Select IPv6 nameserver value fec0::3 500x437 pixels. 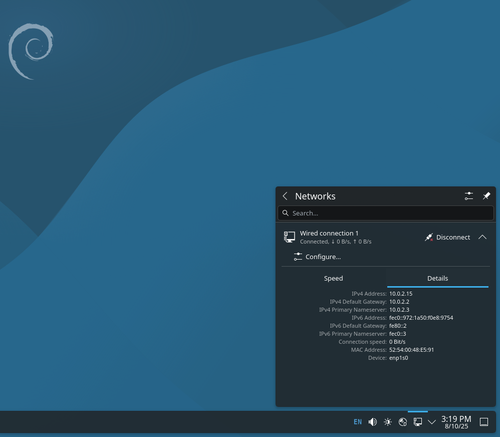(x=398, y=334)
